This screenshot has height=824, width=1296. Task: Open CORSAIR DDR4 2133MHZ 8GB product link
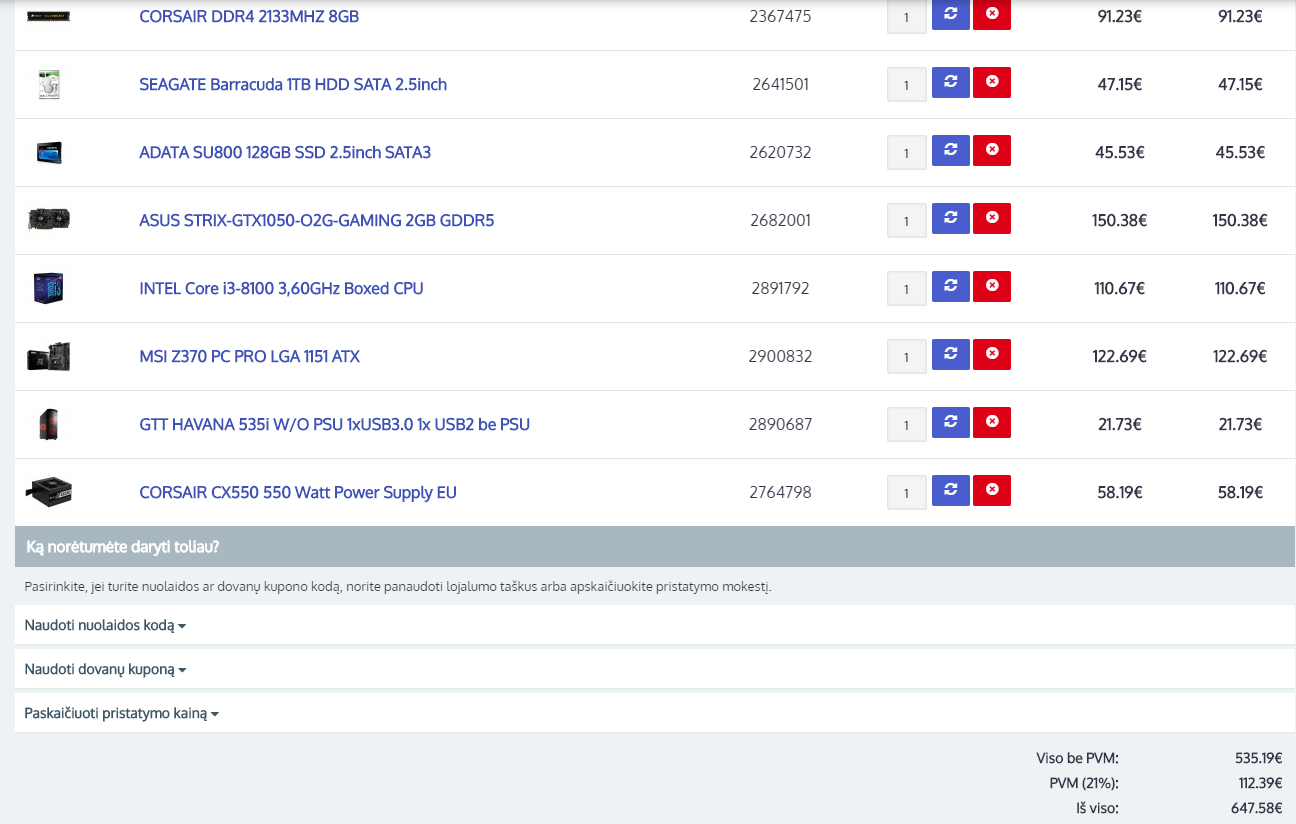(x=249, y=16)
